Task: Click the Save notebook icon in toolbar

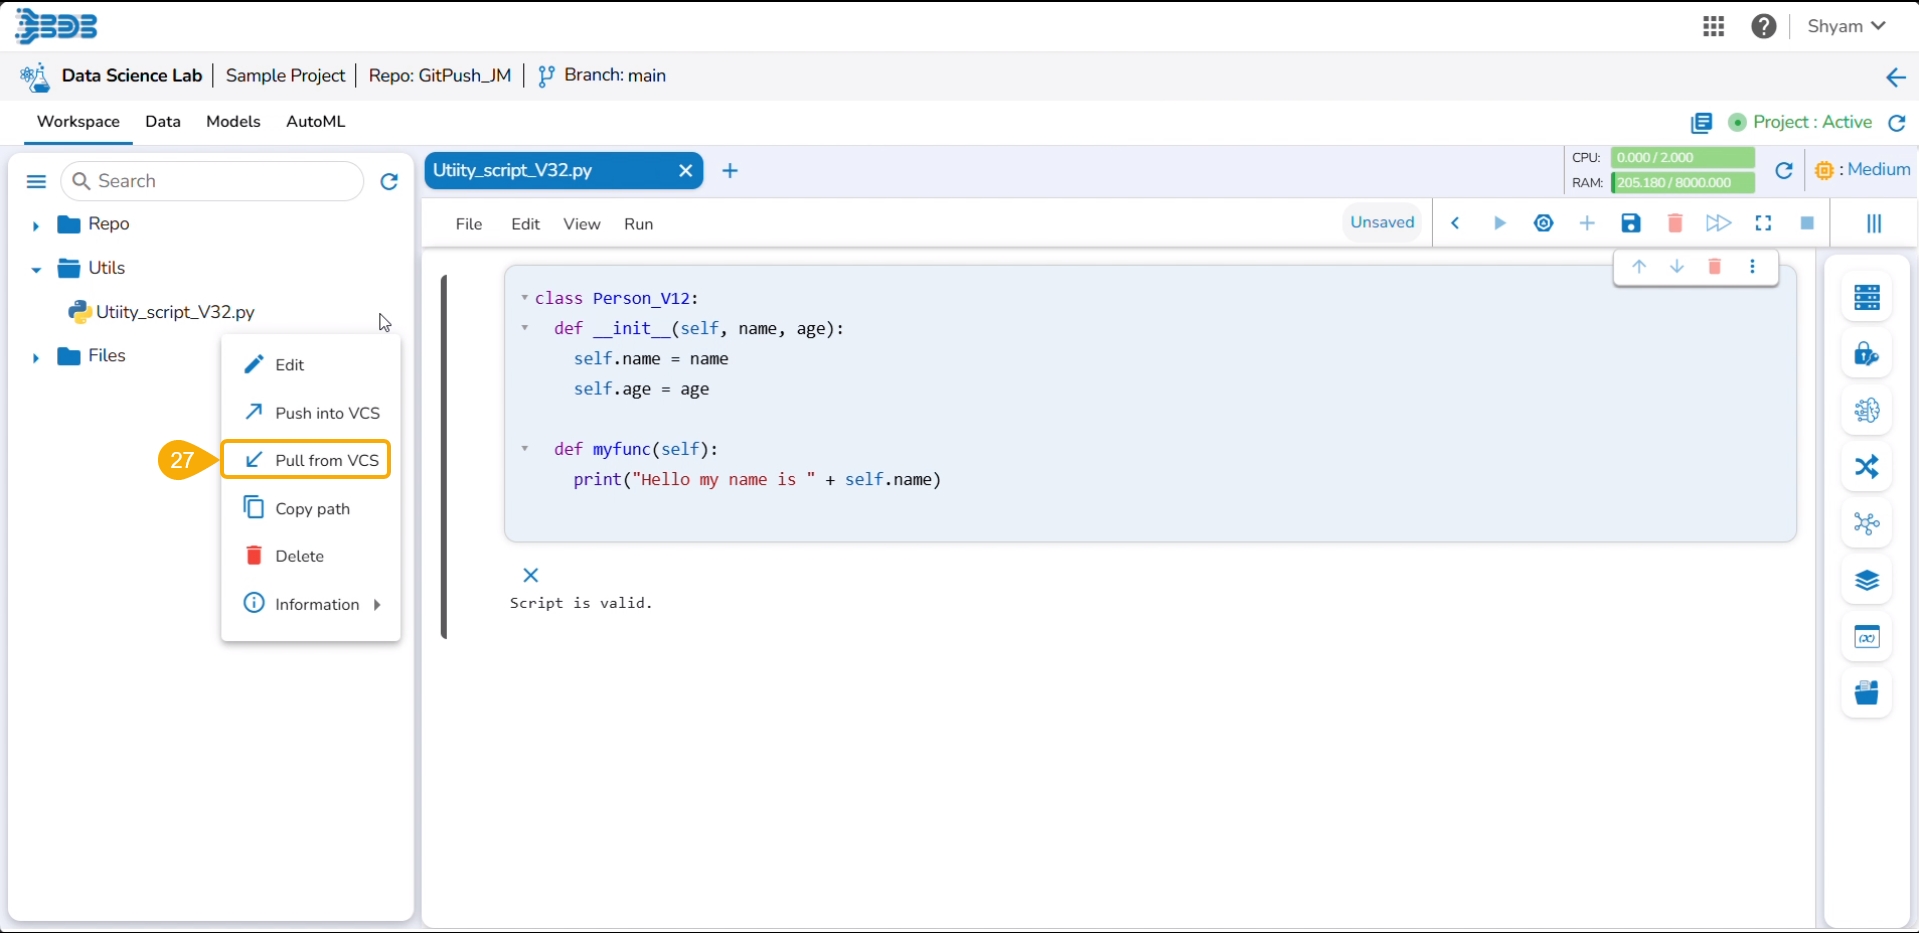Action: [1631, 223]
